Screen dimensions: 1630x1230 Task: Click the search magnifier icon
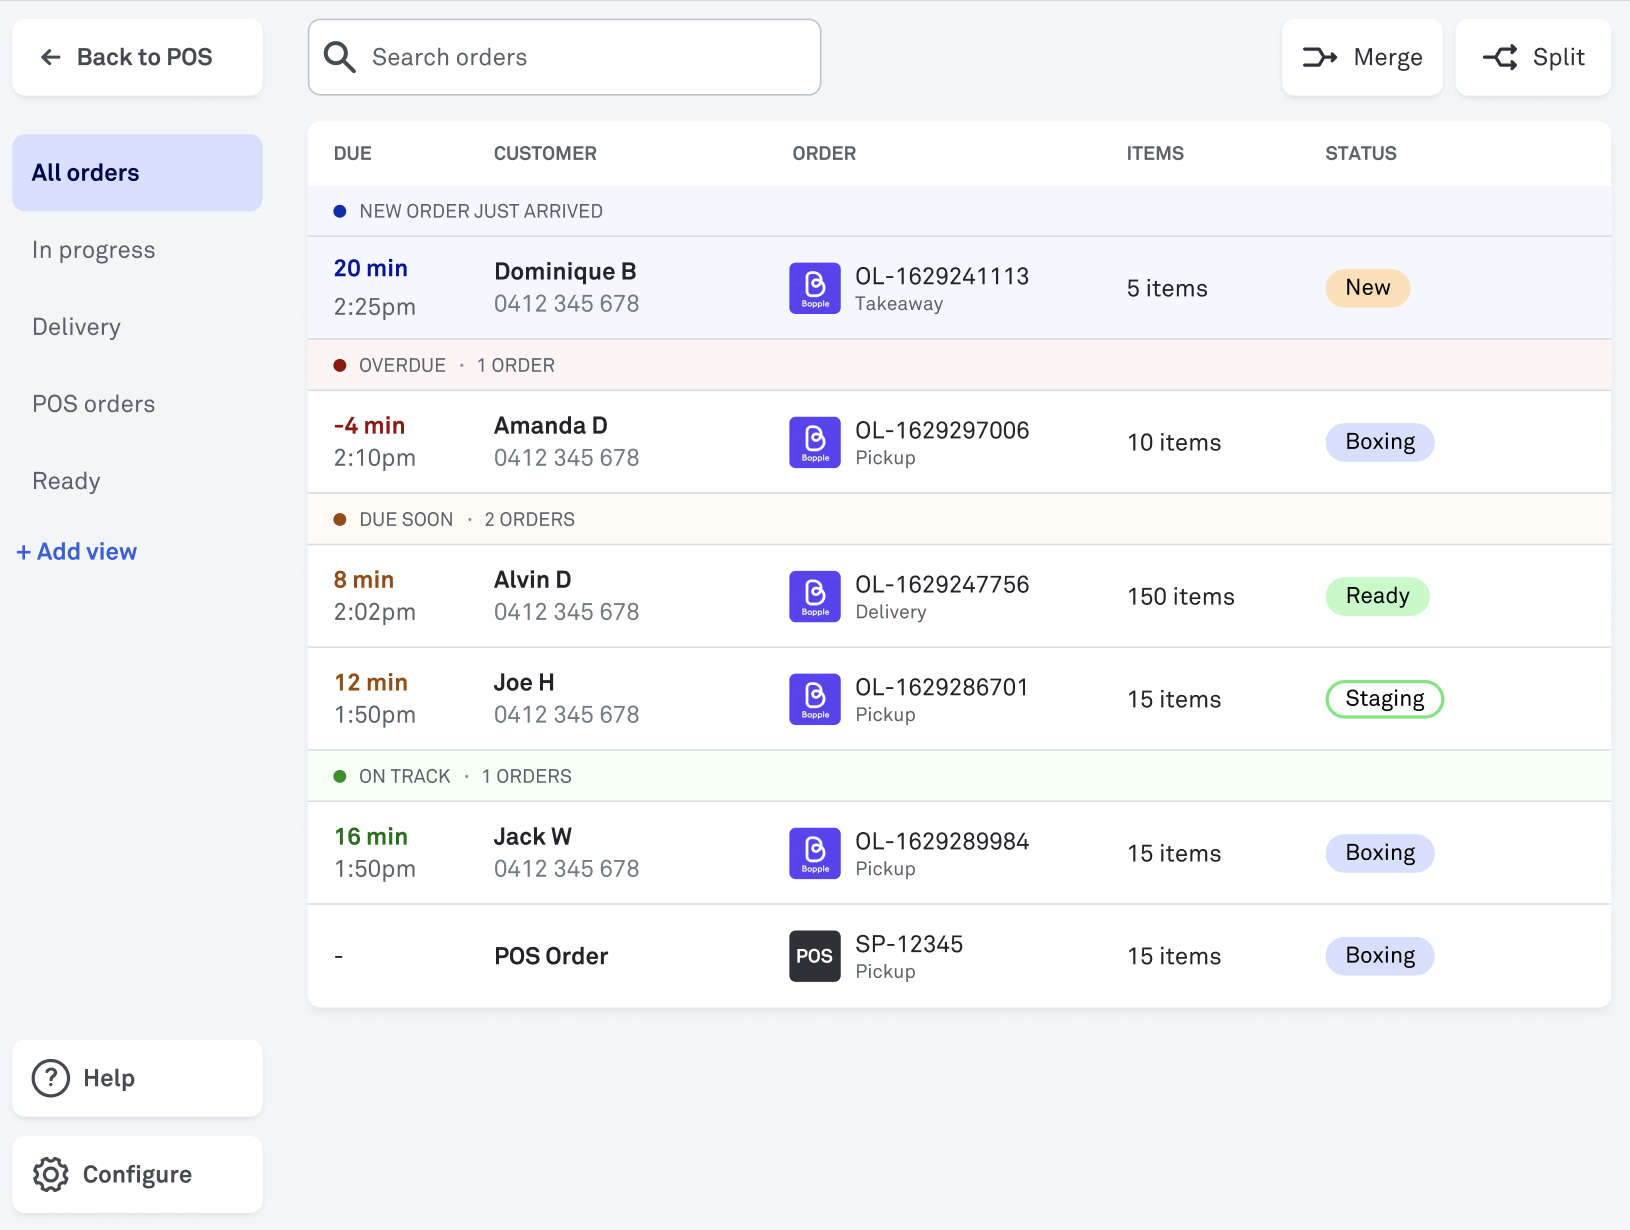340,57
